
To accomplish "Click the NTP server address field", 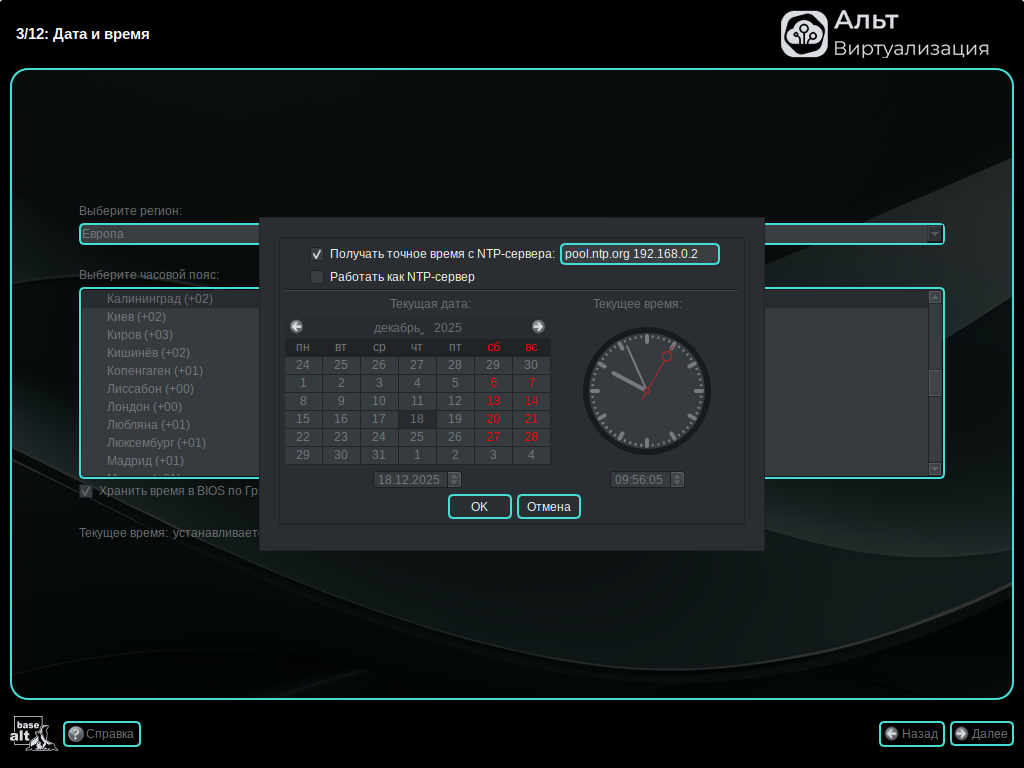I will pos(639,254).
